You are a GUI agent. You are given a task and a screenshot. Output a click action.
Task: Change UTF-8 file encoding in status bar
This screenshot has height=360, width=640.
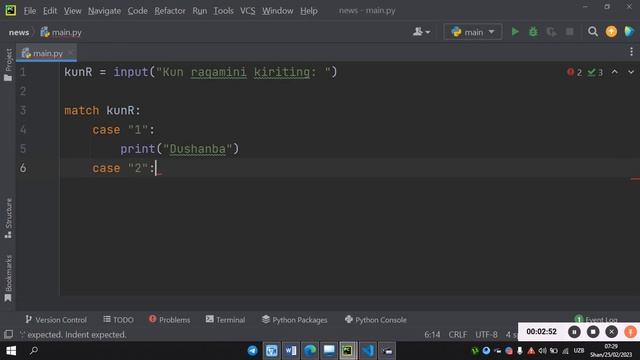pyautogui.click(x=486, y=335)
